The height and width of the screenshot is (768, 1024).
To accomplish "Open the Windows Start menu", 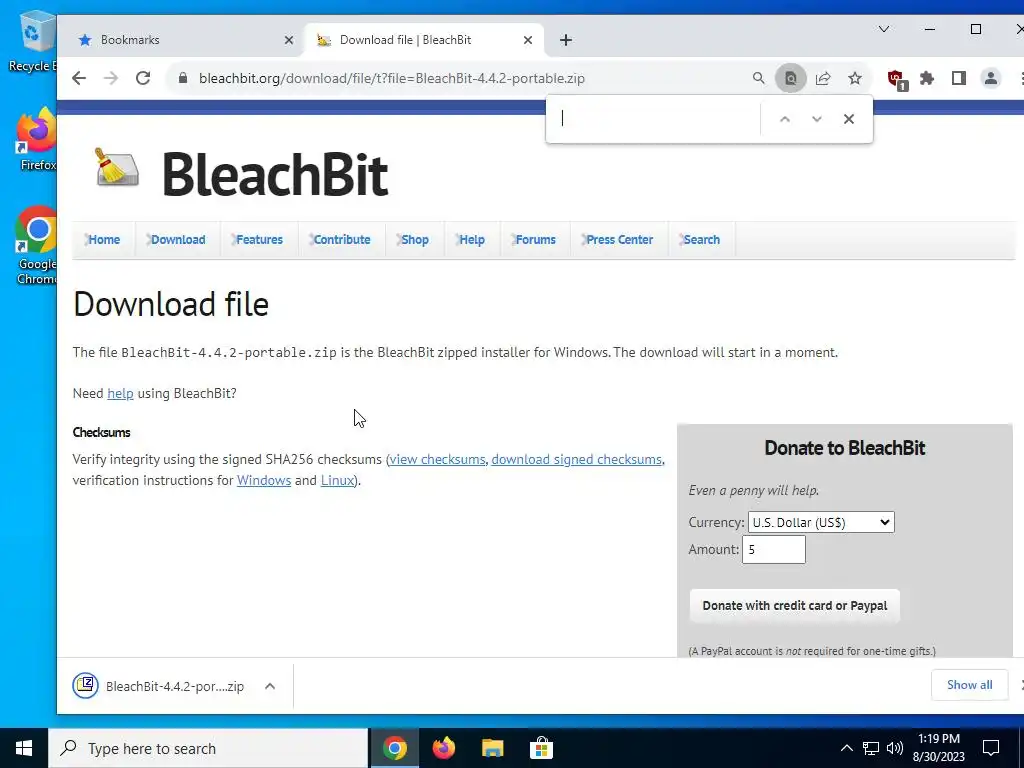I will (x=24, y=748).
